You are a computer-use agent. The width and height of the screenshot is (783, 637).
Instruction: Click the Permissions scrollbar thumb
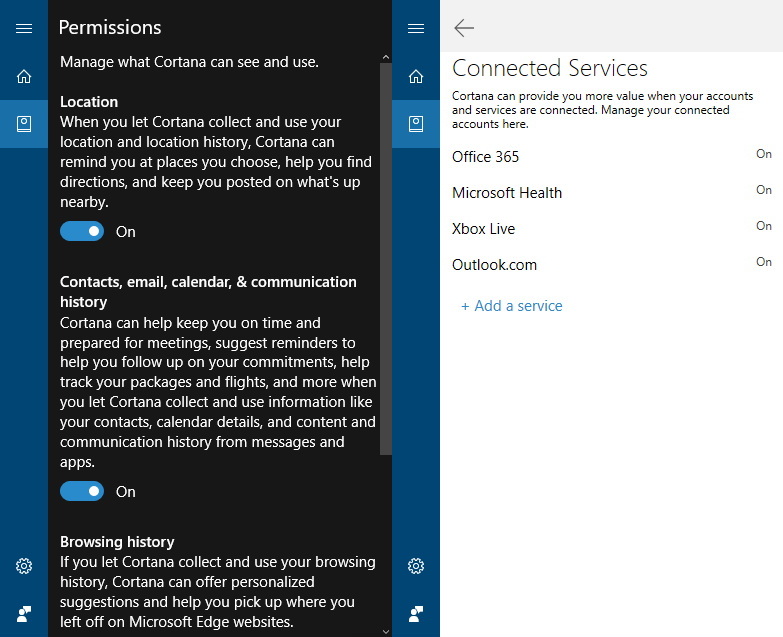click(386, 259)
